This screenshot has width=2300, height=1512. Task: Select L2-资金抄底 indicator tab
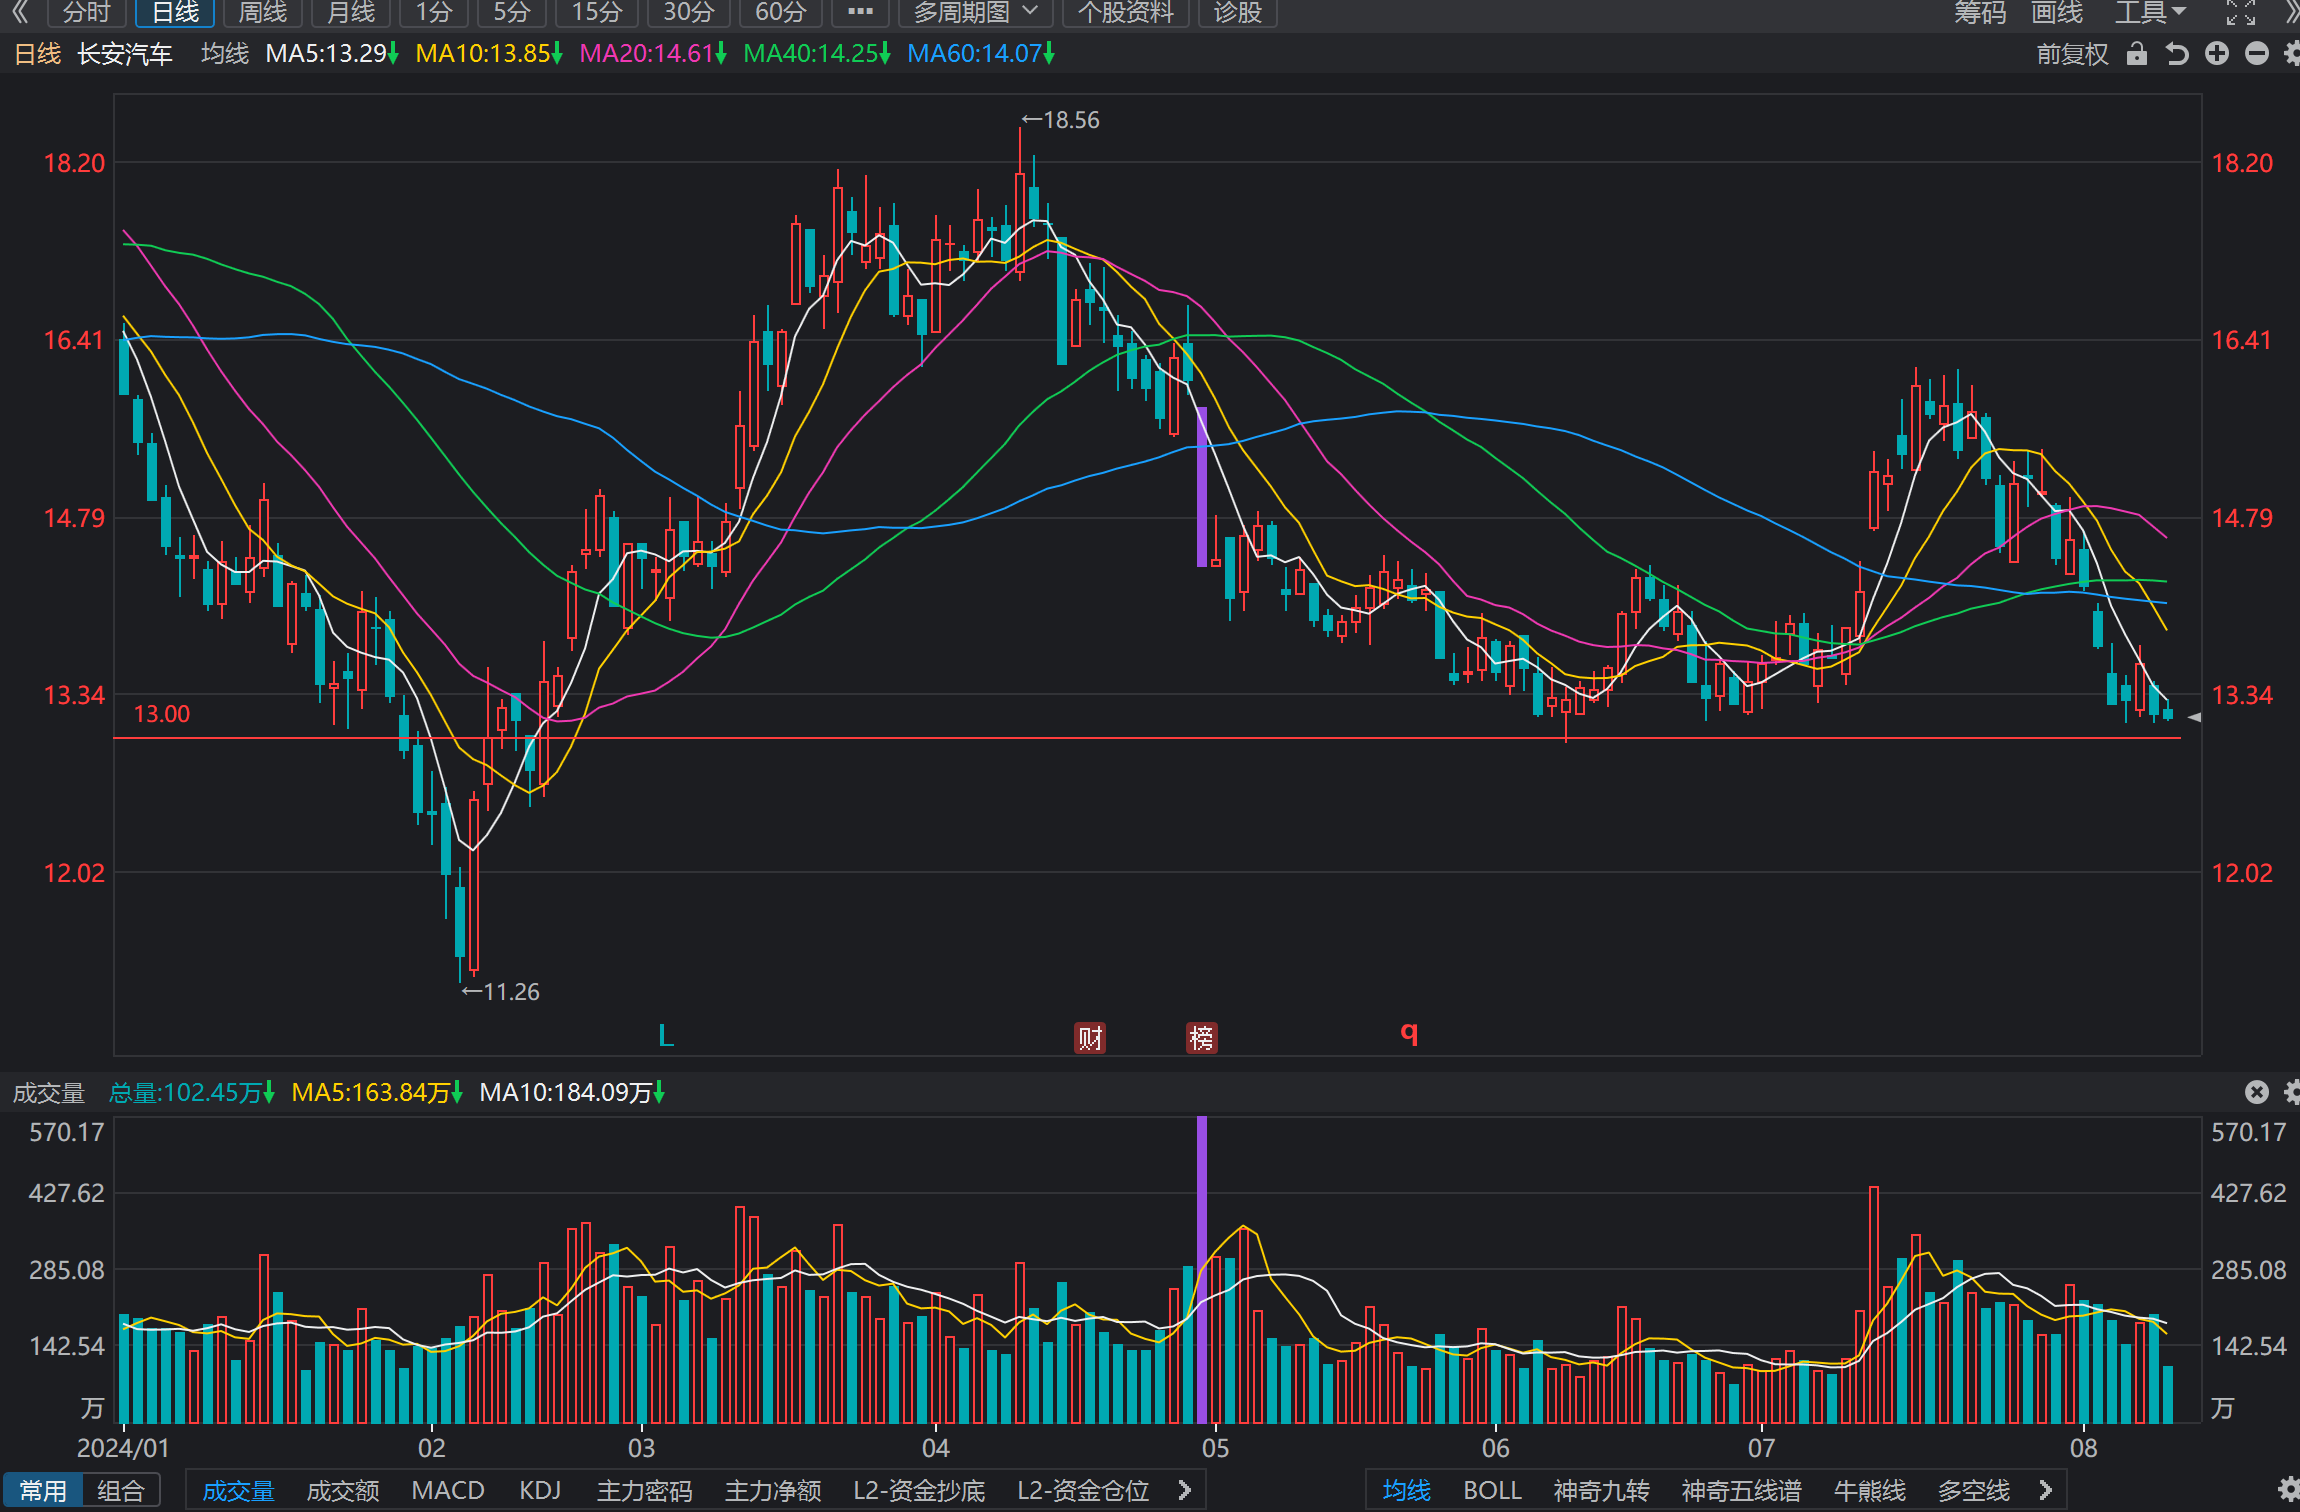[919, 1491]
